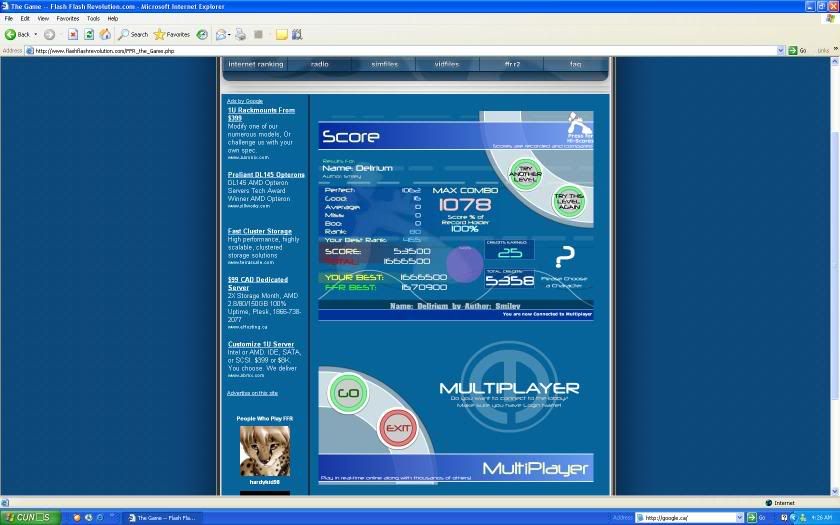
Task: Click the green GO multiplayer button
Action: coord(348,392)
